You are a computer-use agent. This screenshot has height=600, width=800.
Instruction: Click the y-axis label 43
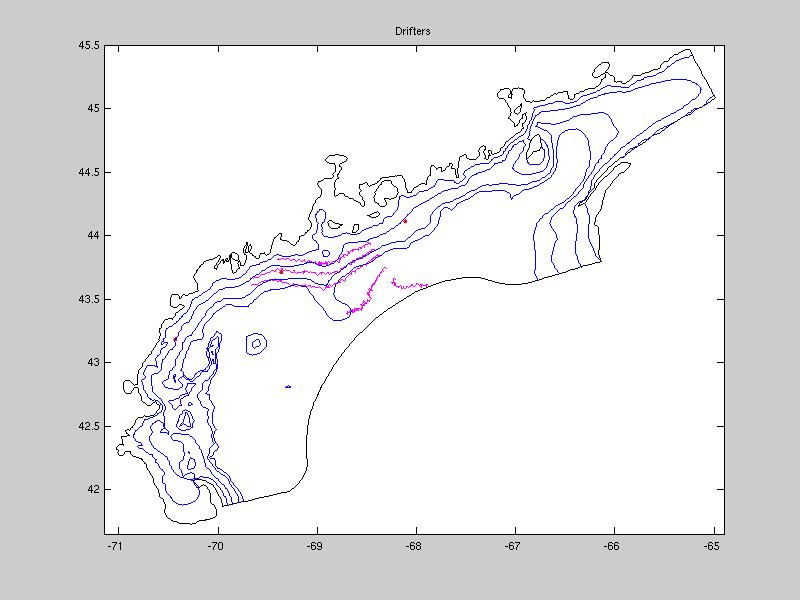93,363
